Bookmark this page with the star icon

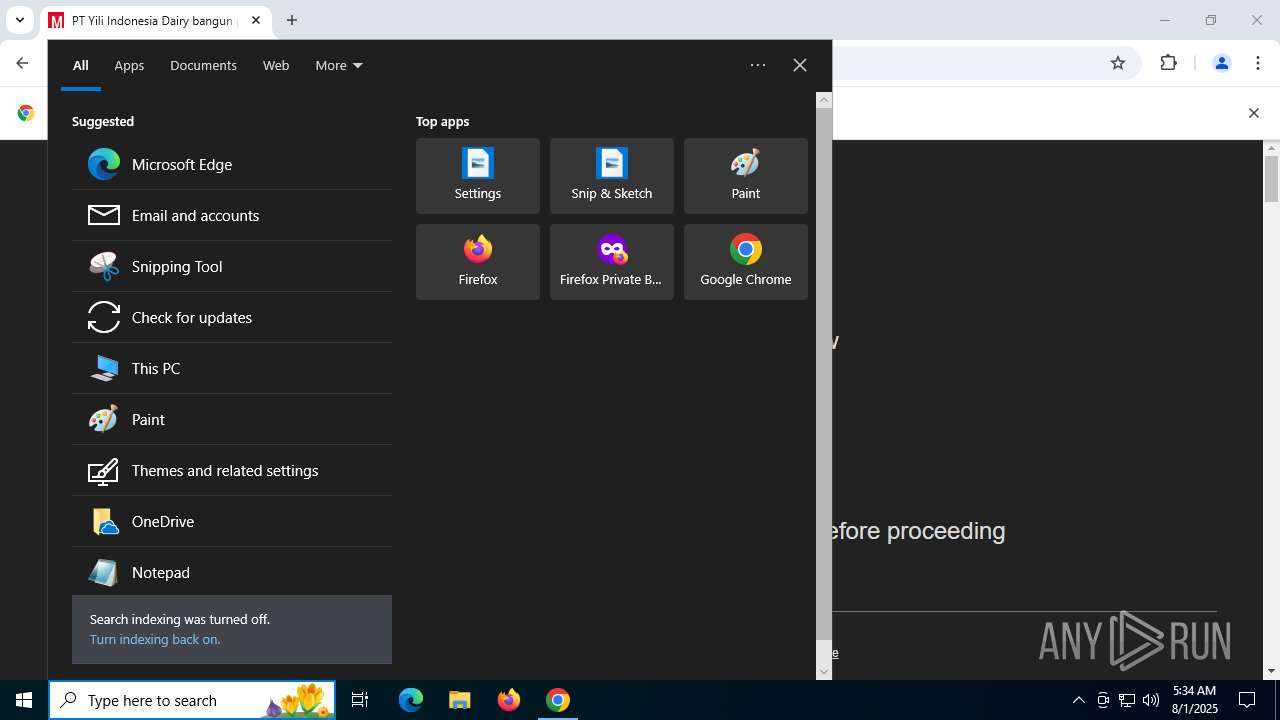[x=1118, y=63]
